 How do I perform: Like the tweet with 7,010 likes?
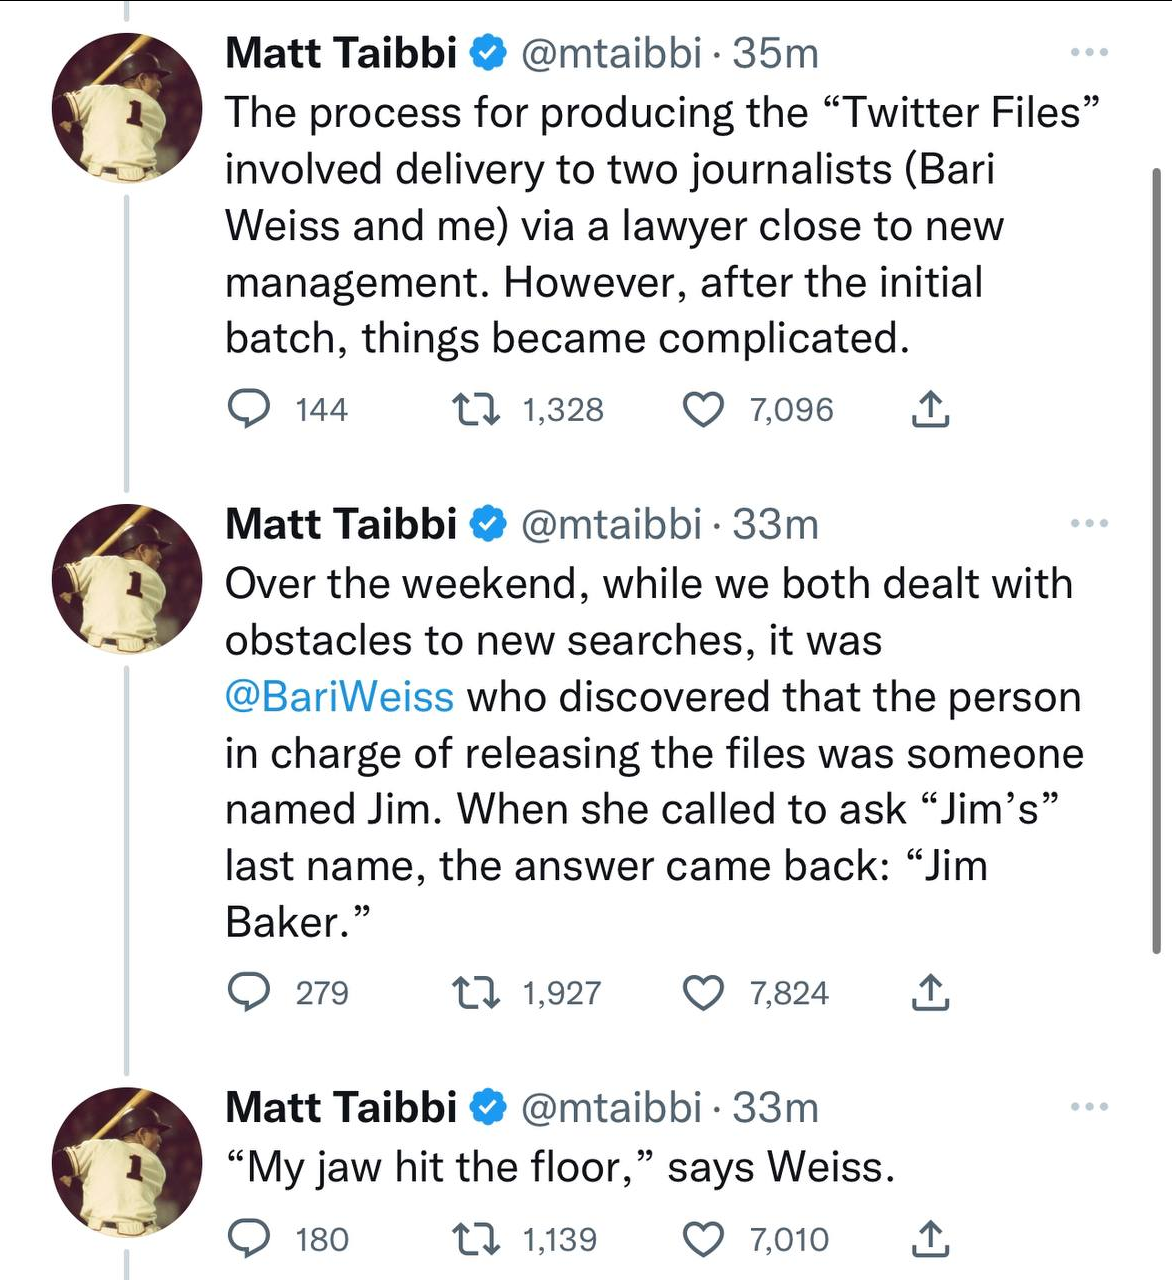coord(703,1239)
